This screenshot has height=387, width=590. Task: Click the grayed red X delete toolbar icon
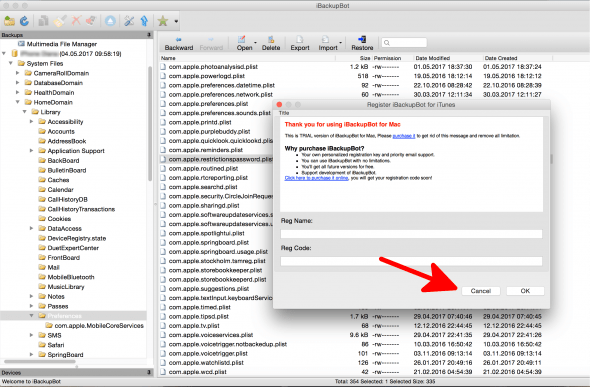76,21
